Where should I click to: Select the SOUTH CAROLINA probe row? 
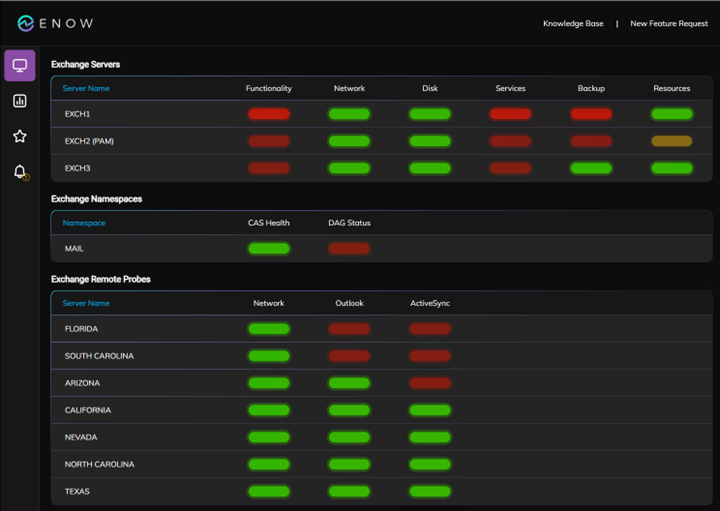click(x=99, y=356)
